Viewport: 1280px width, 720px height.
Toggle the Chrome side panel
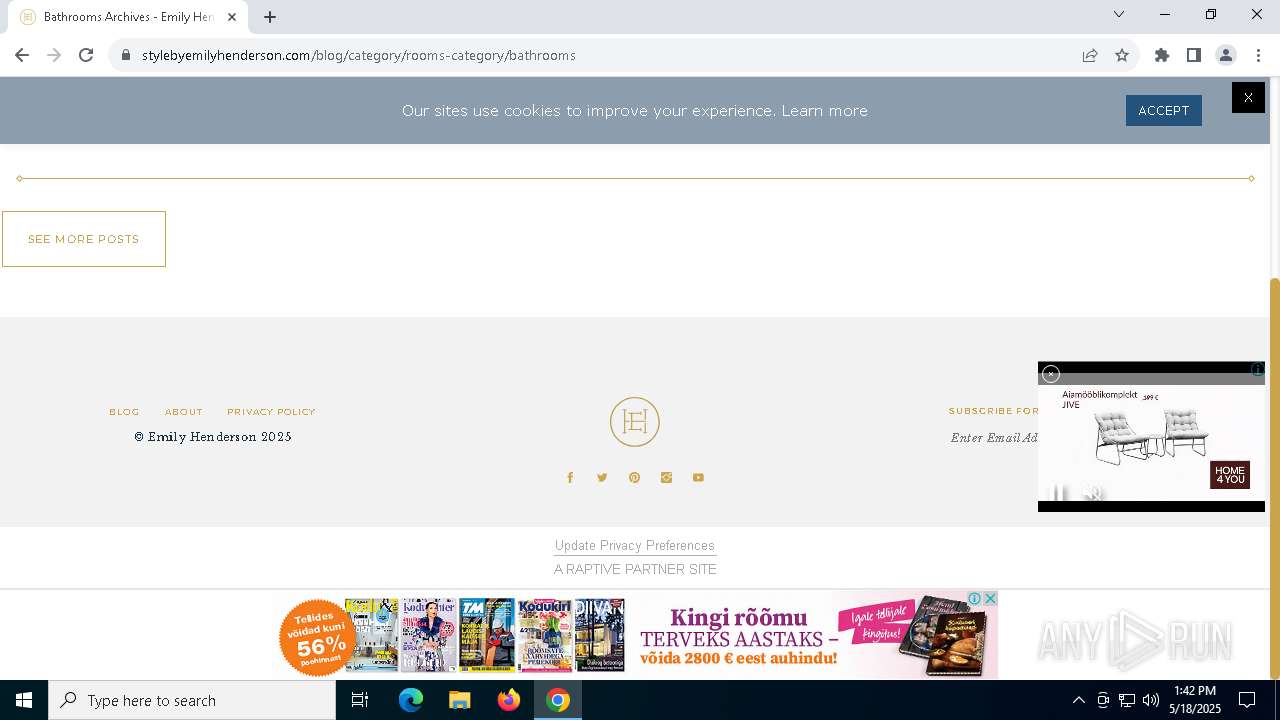[1194, 55]
